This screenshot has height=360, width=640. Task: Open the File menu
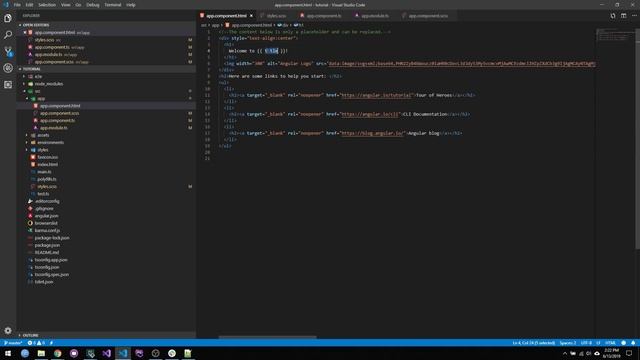pos(17,5)
